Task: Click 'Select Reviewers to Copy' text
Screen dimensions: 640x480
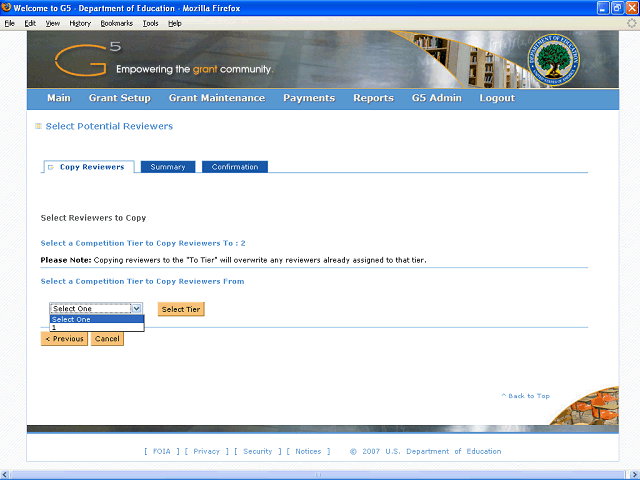Action: point(93,218)
